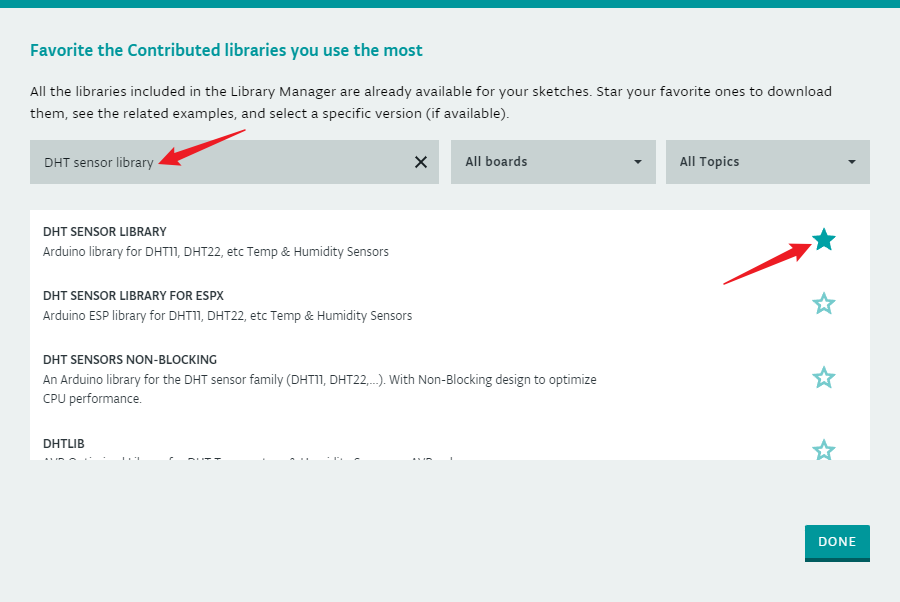Star the DHTLIB library
The height and width of the screenshot is (602, 900).
tap(824, 450)
